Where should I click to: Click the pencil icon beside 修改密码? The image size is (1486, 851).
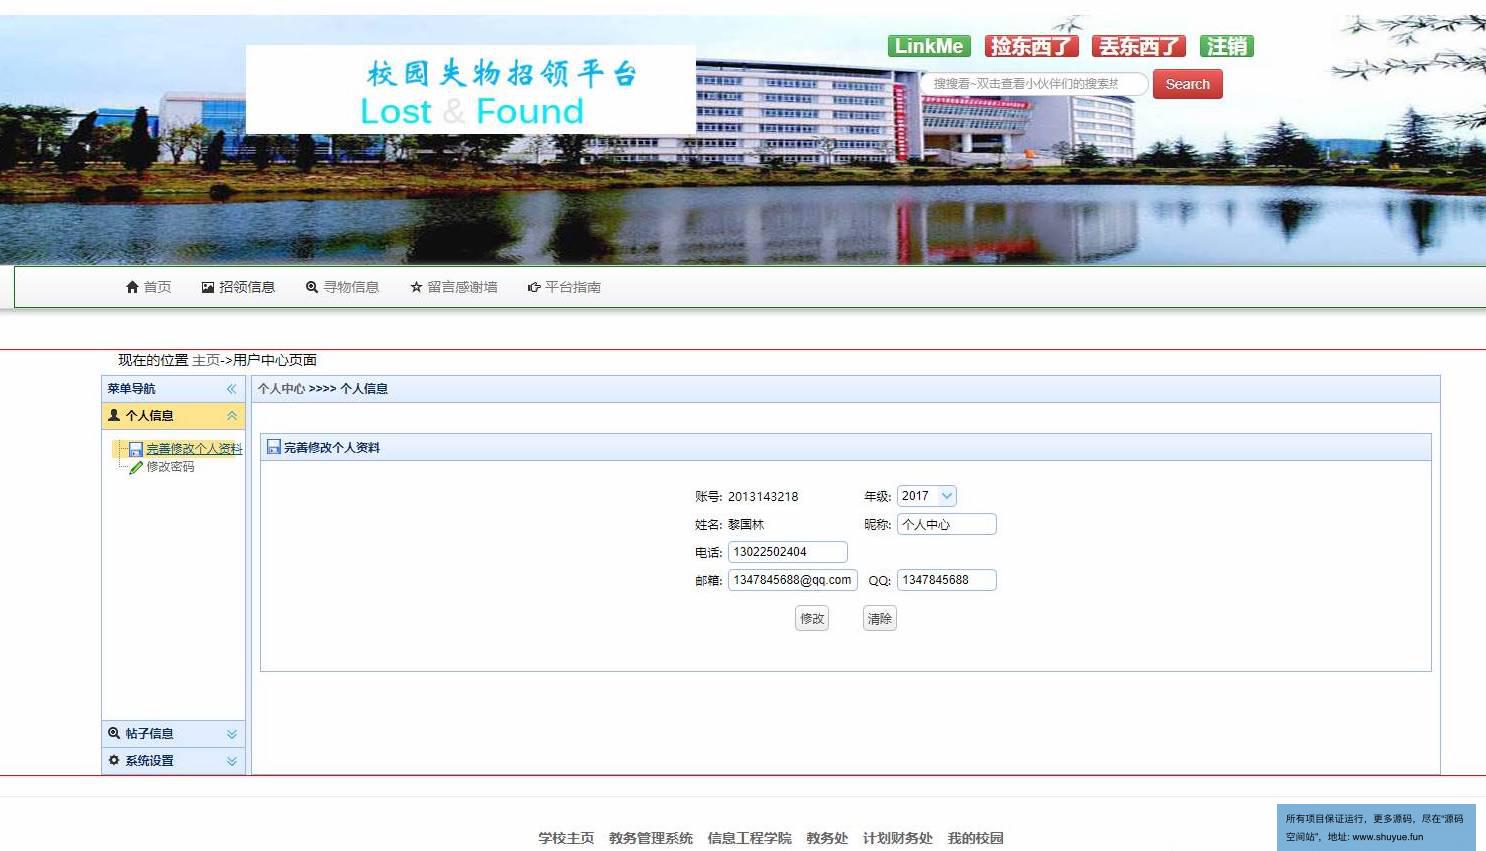136,467
